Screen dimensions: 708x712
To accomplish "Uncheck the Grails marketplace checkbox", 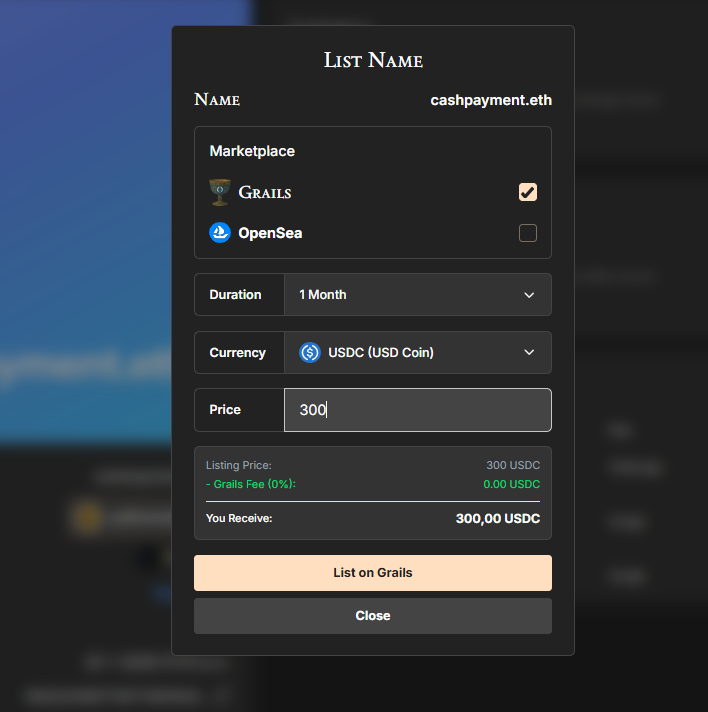I will click(528, 192).
